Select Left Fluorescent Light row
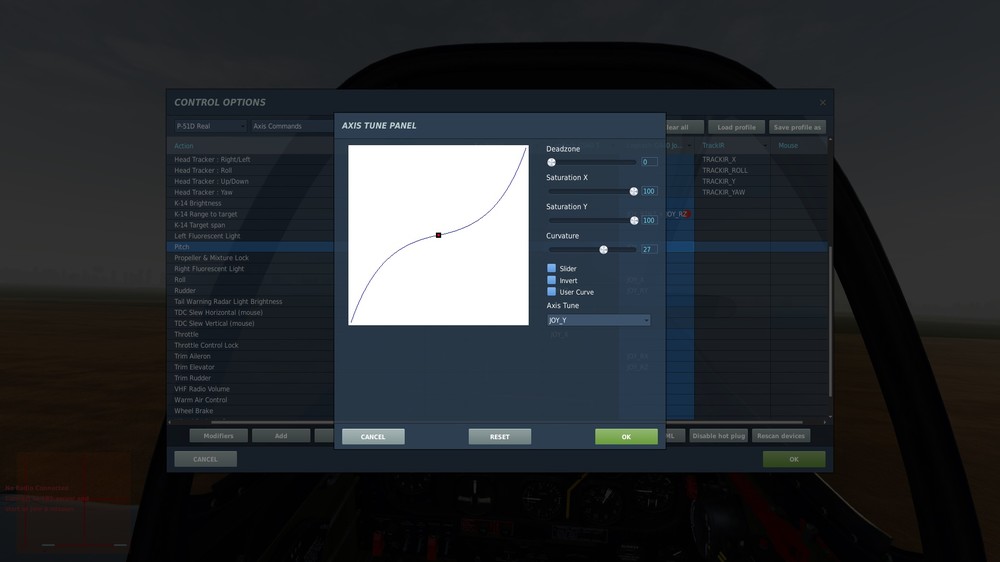This screenshot has width=1000, height=562. tap(251, 236)
